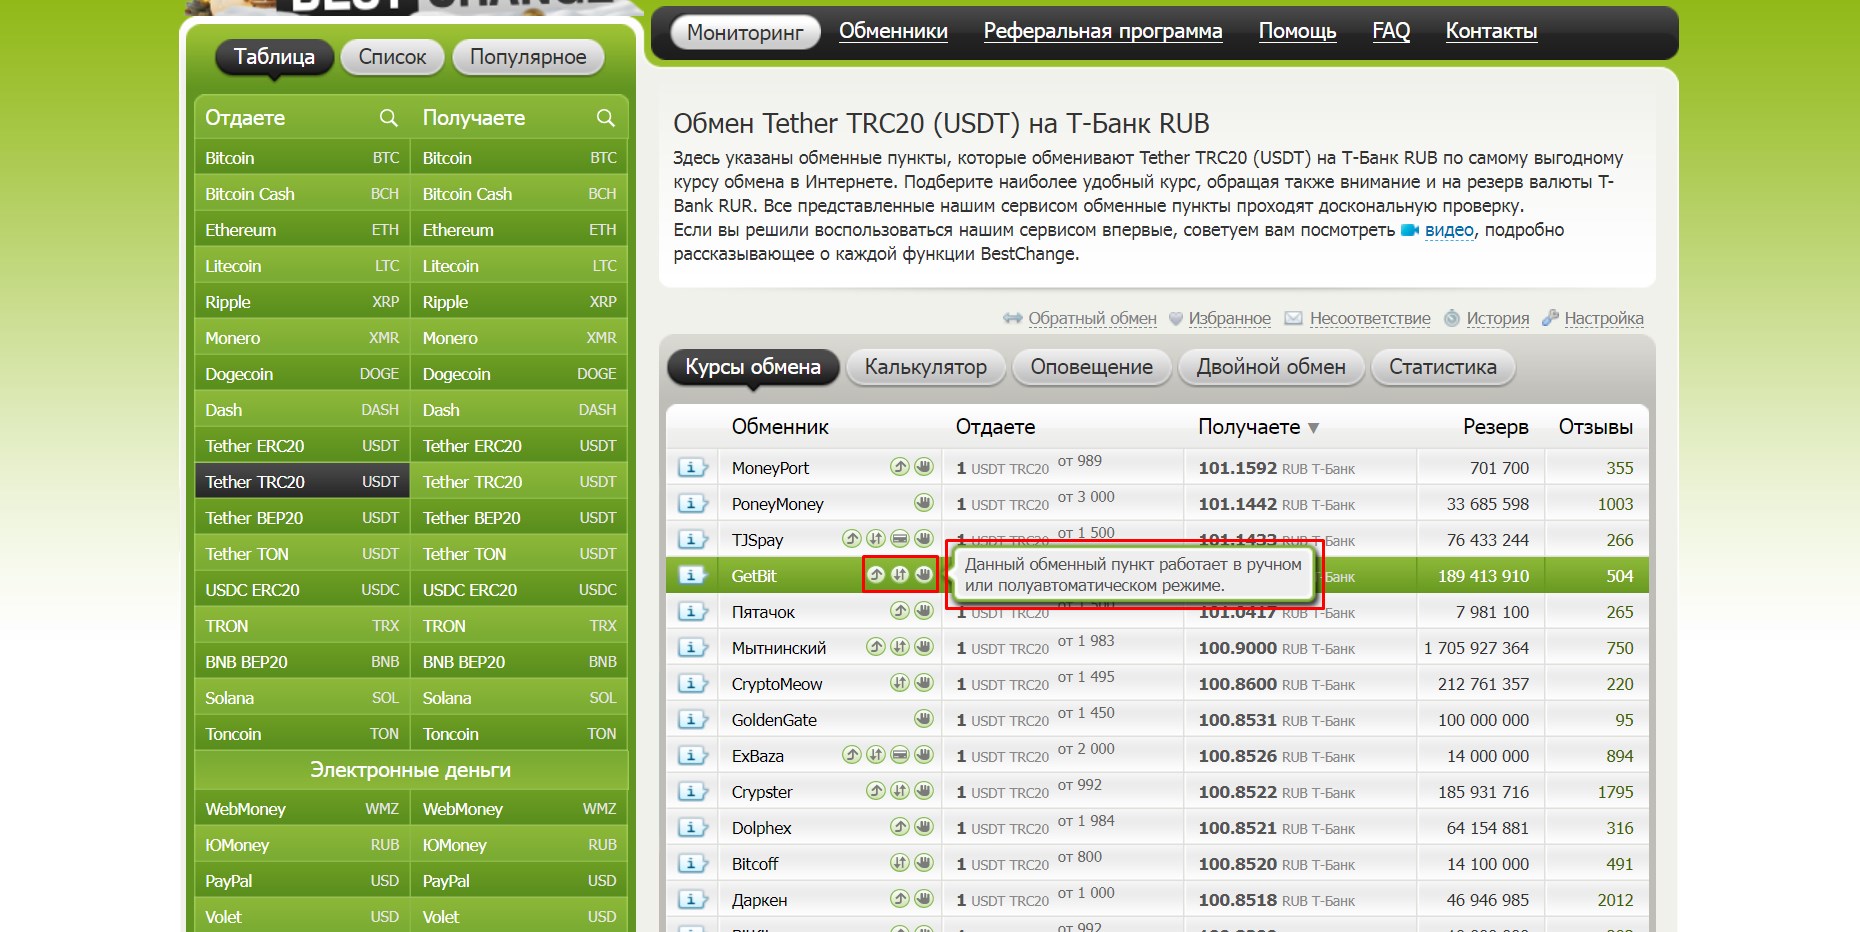
Task: Click rate 100.9000 in Мытнинский row
Action: coord(1238,648)
